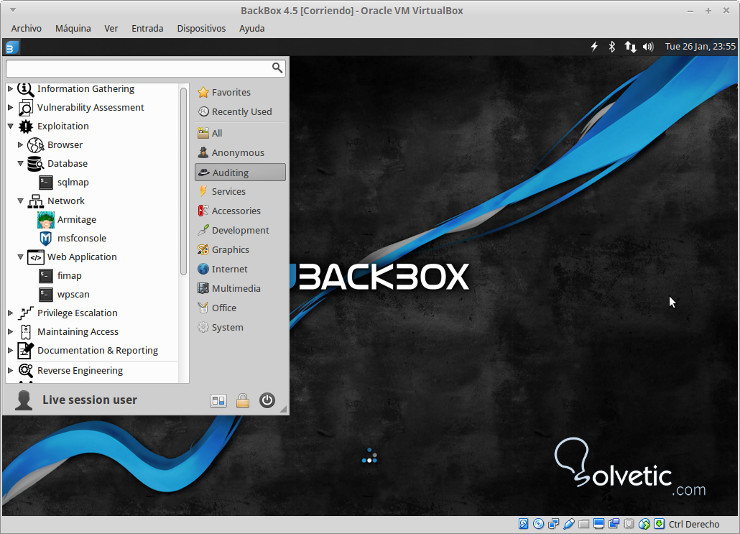This screenshot has height=534, width=740.
Task: Open the Dispositivos menu
Action: click(x=202, y=28)
